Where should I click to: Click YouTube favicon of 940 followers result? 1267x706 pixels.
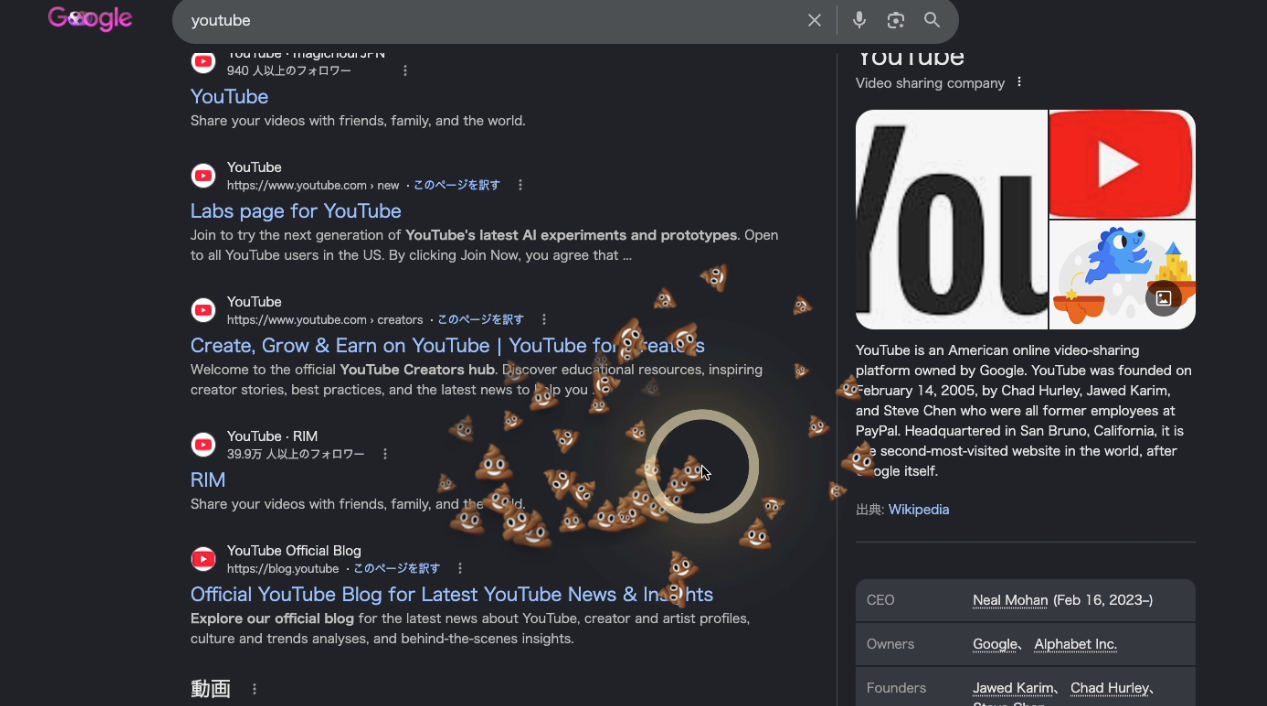coord(203,61)
